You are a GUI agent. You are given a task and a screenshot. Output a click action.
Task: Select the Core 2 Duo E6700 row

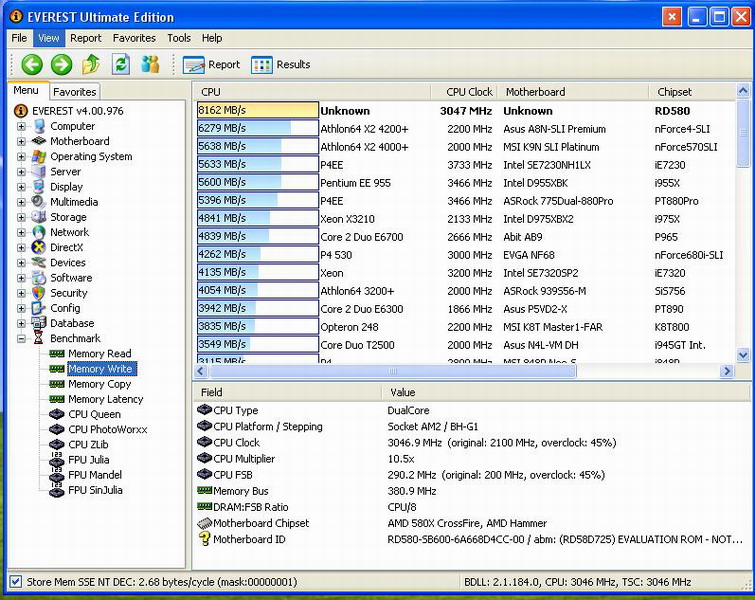tap(465, 237)
